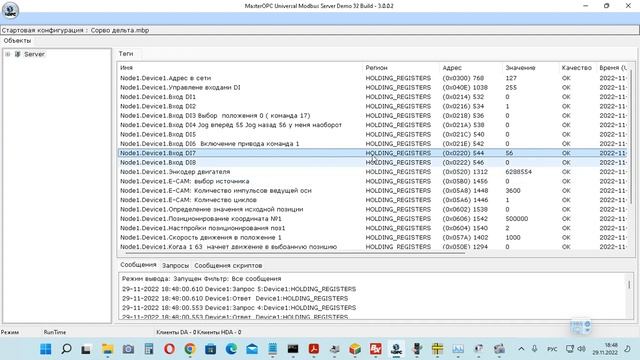Launch Microsoft Edge from taskbar

tap(231, 349)
